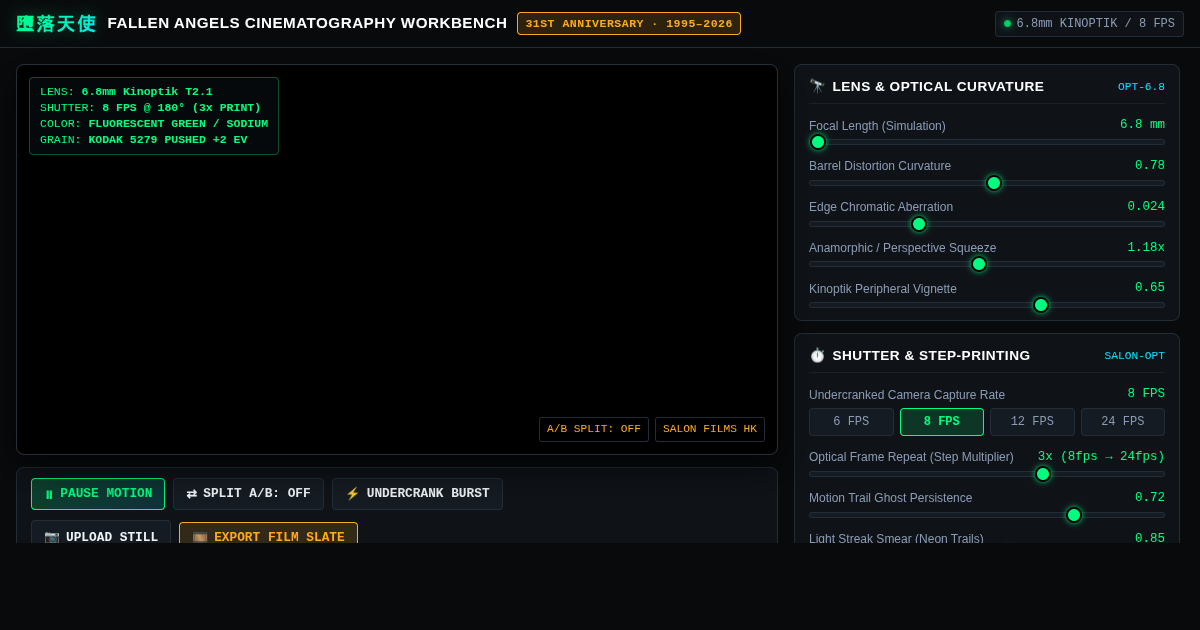The width and height of the screenshot is (1200, 630).
Task: Select 6 FPS capture rate
Action: click(x=851, y=422)
